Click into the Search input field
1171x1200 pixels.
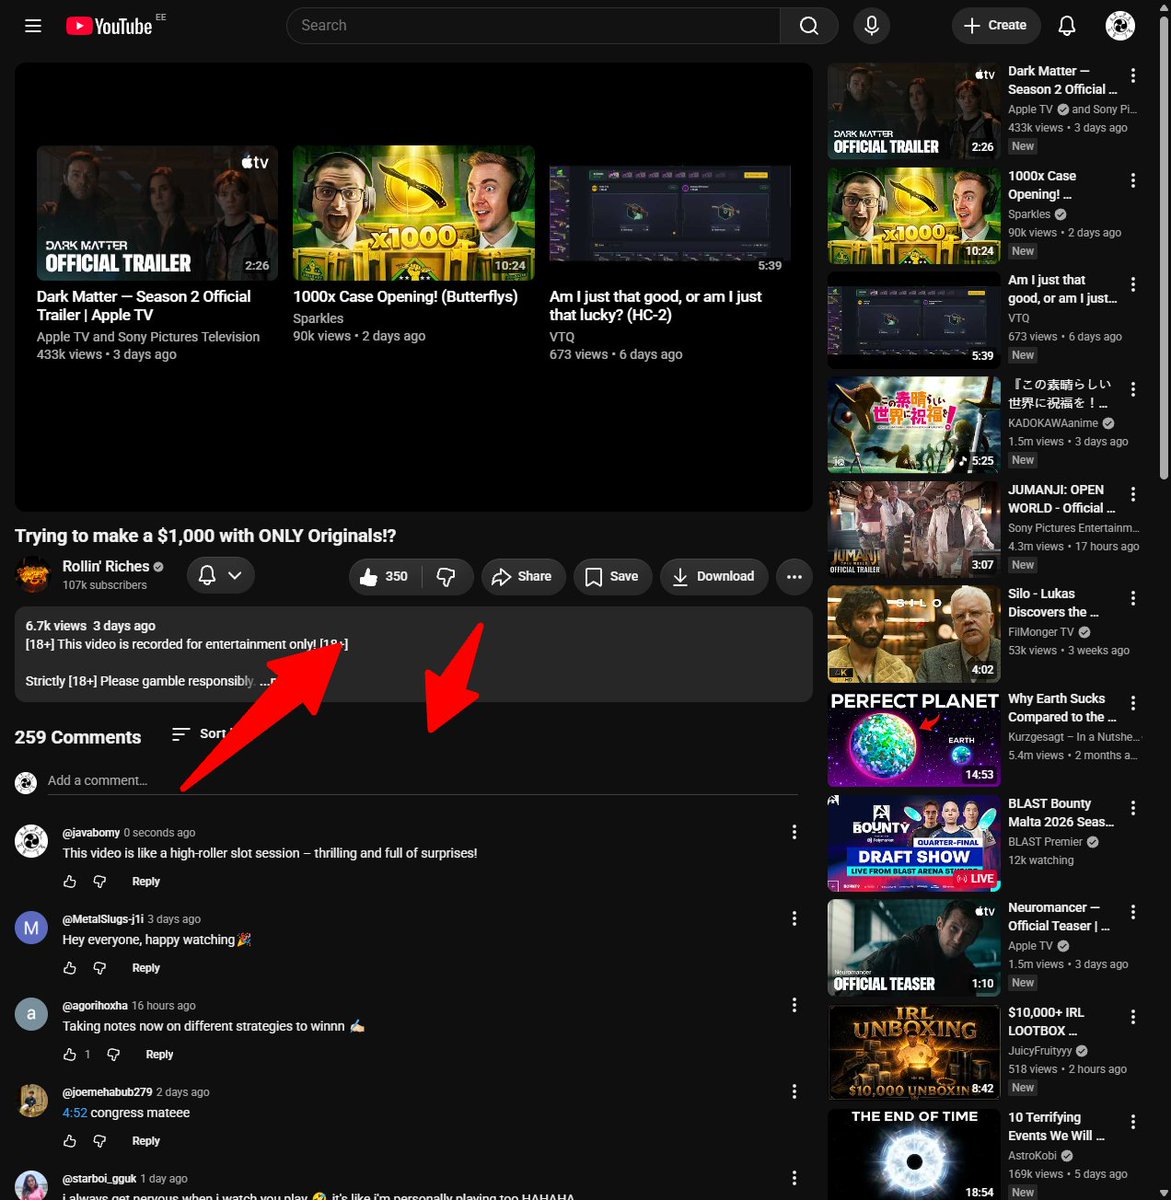533,26
